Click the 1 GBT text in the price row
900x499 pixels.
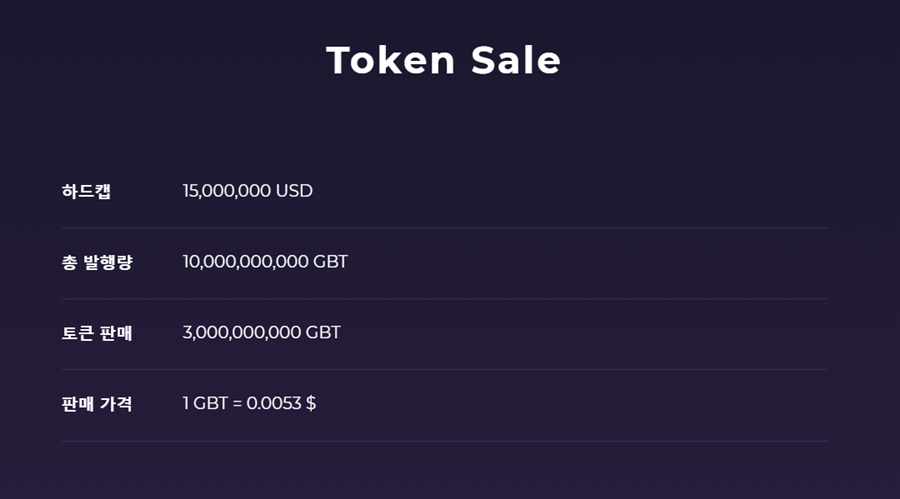(x=205, y=404)
